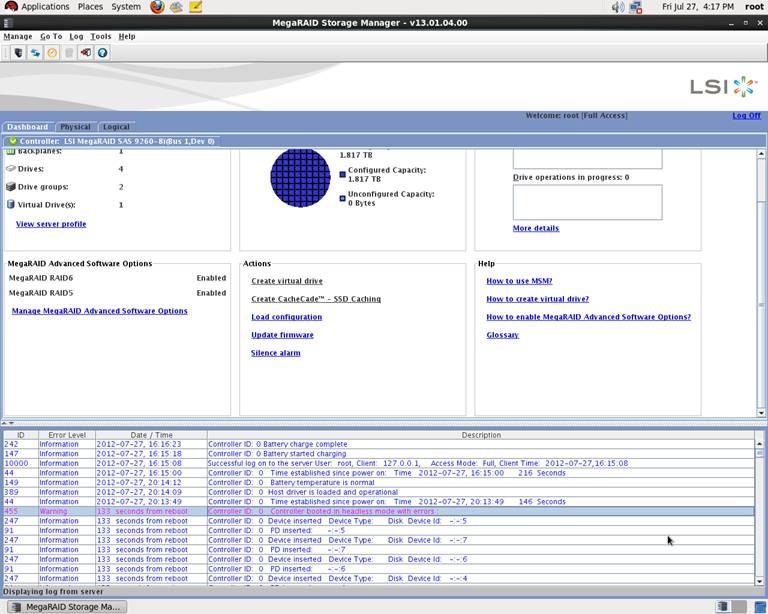Click Load configuration link
768x614 pixels.
pos(287,317)
